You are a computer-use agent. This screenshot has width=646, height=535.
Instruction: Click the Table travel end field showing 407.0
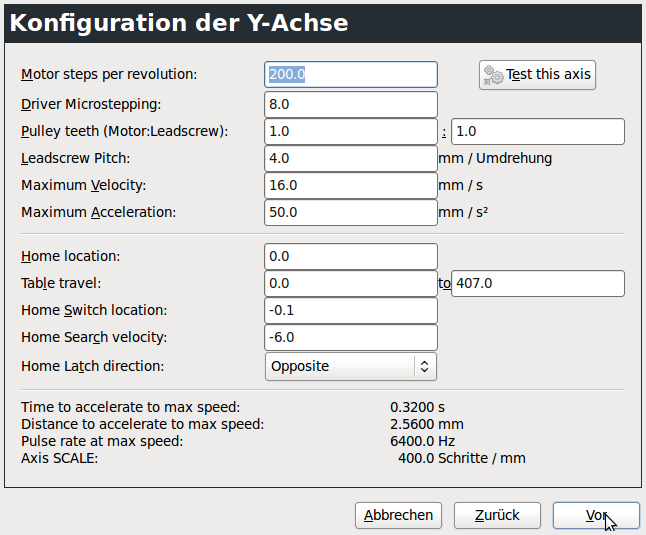click(x=538, y=283)
